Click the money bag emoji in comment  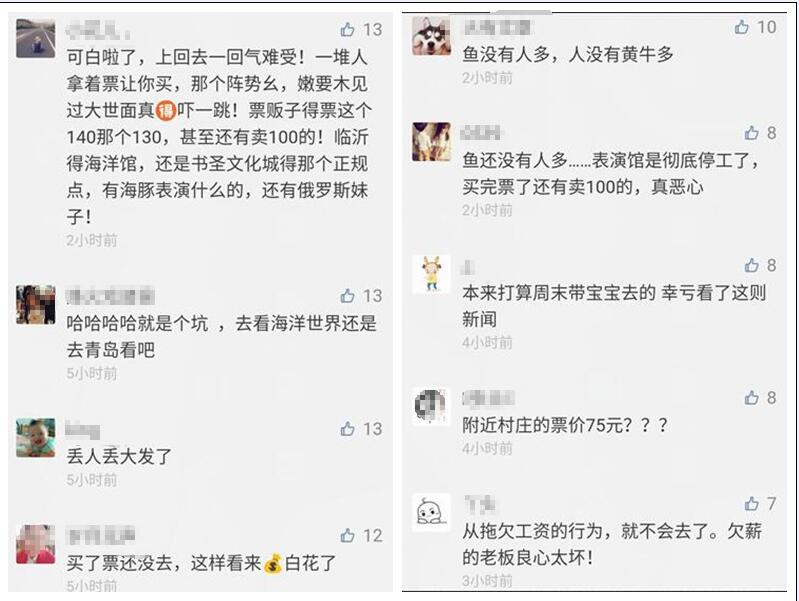[273, 563]
